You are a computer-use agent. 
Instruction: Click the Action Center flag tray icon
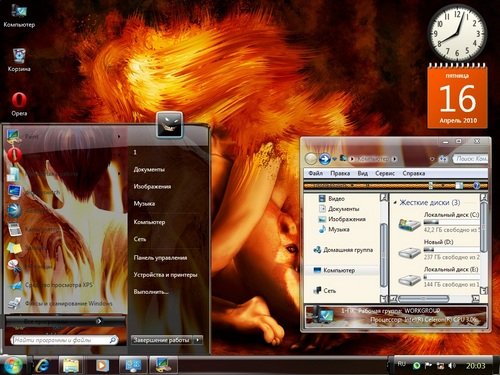coord(428,366)
